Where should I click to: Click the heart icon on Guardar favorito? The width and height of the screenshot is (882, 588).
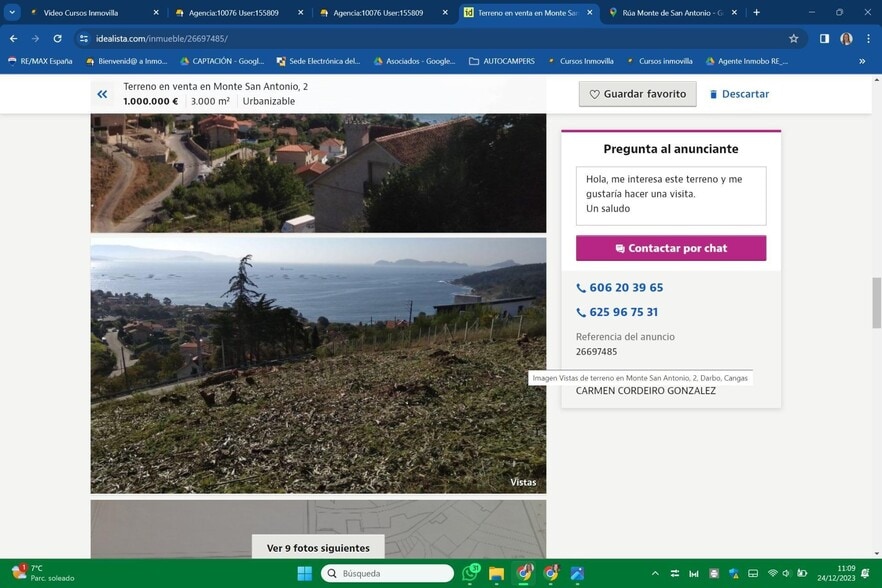596,93
